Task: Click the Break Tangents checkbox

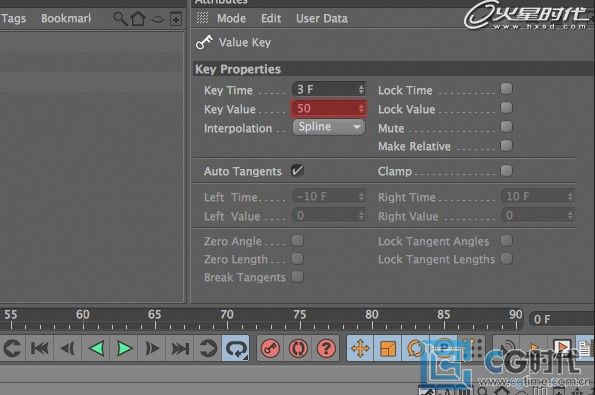Action: 298,277
